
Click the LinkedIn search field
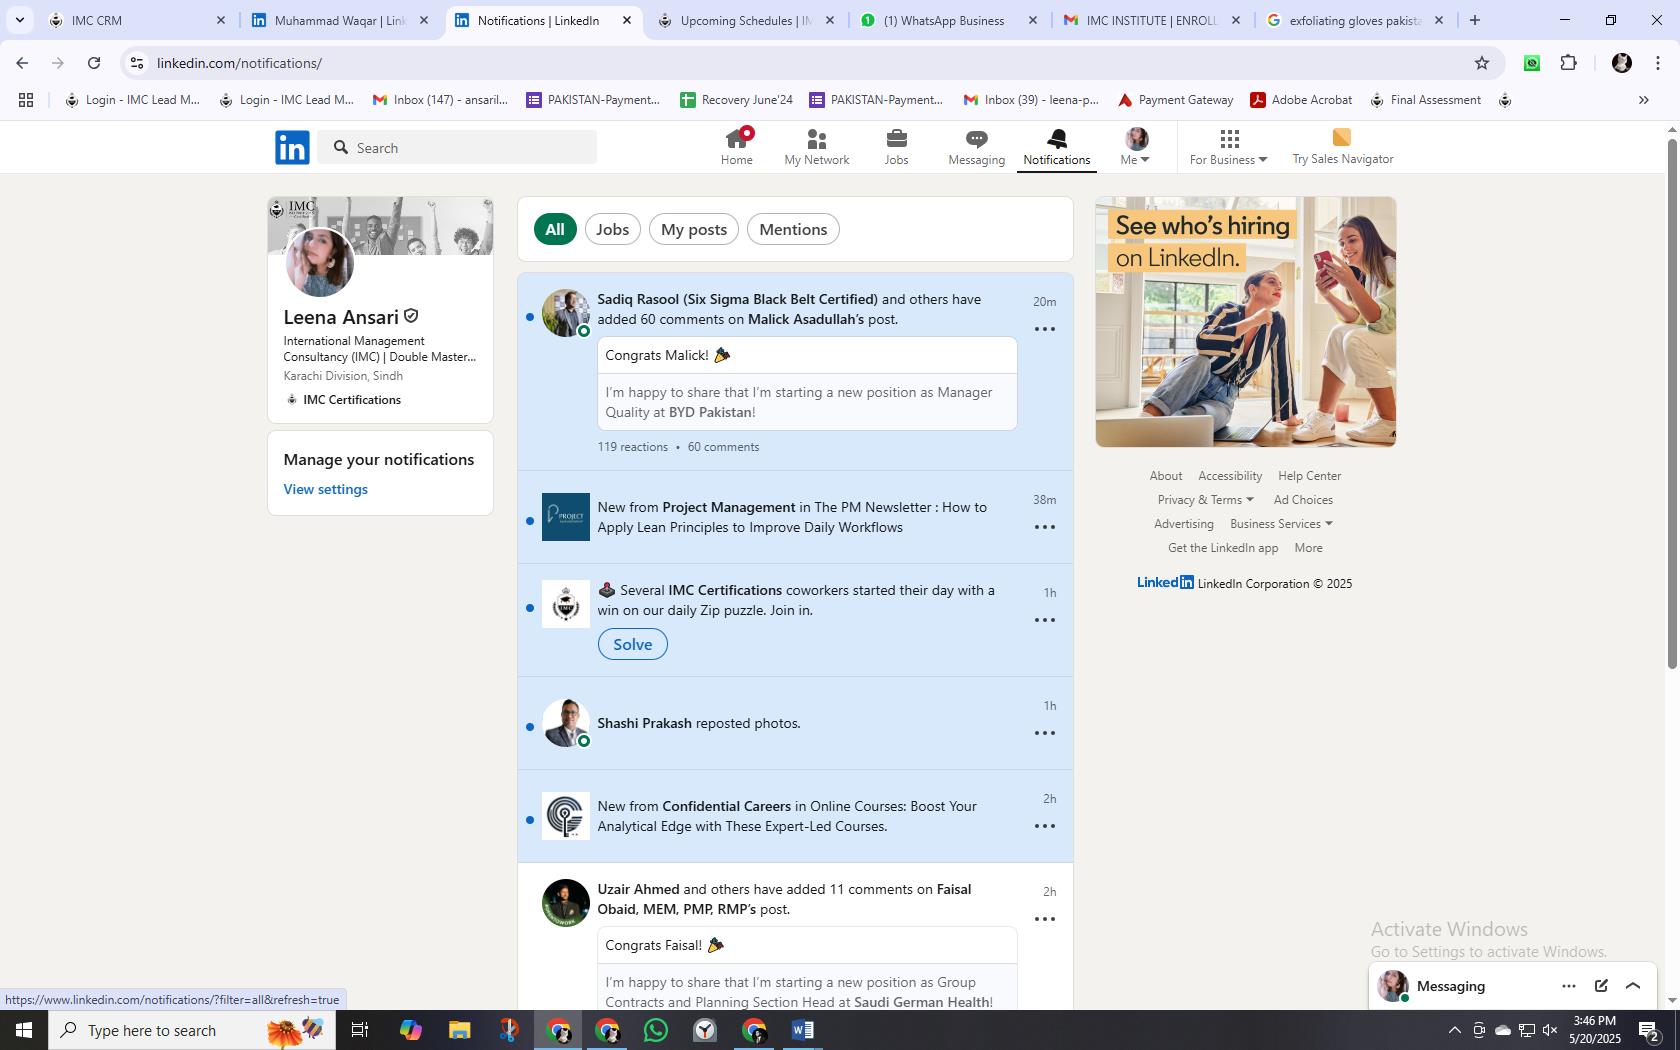(x=457, y=147)
